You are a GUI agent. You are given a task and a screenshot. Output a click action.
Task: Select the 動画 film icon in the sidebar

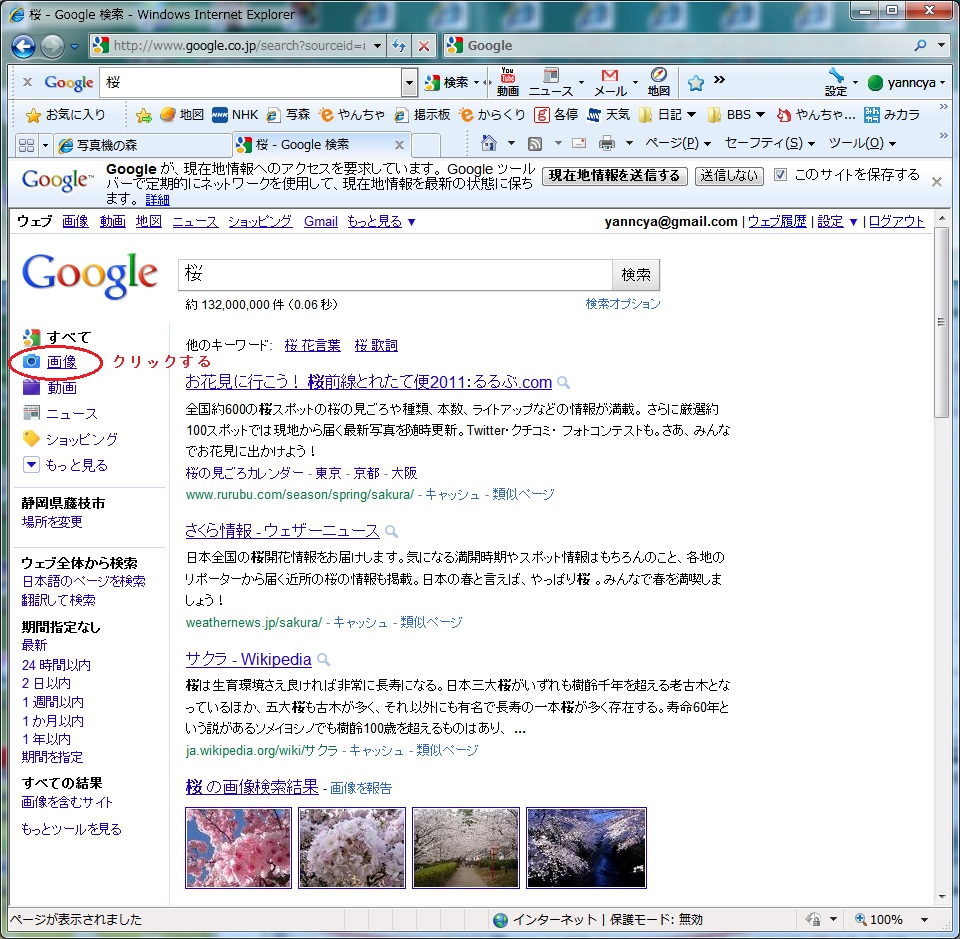pyautogui.click(x=31, y=387)
